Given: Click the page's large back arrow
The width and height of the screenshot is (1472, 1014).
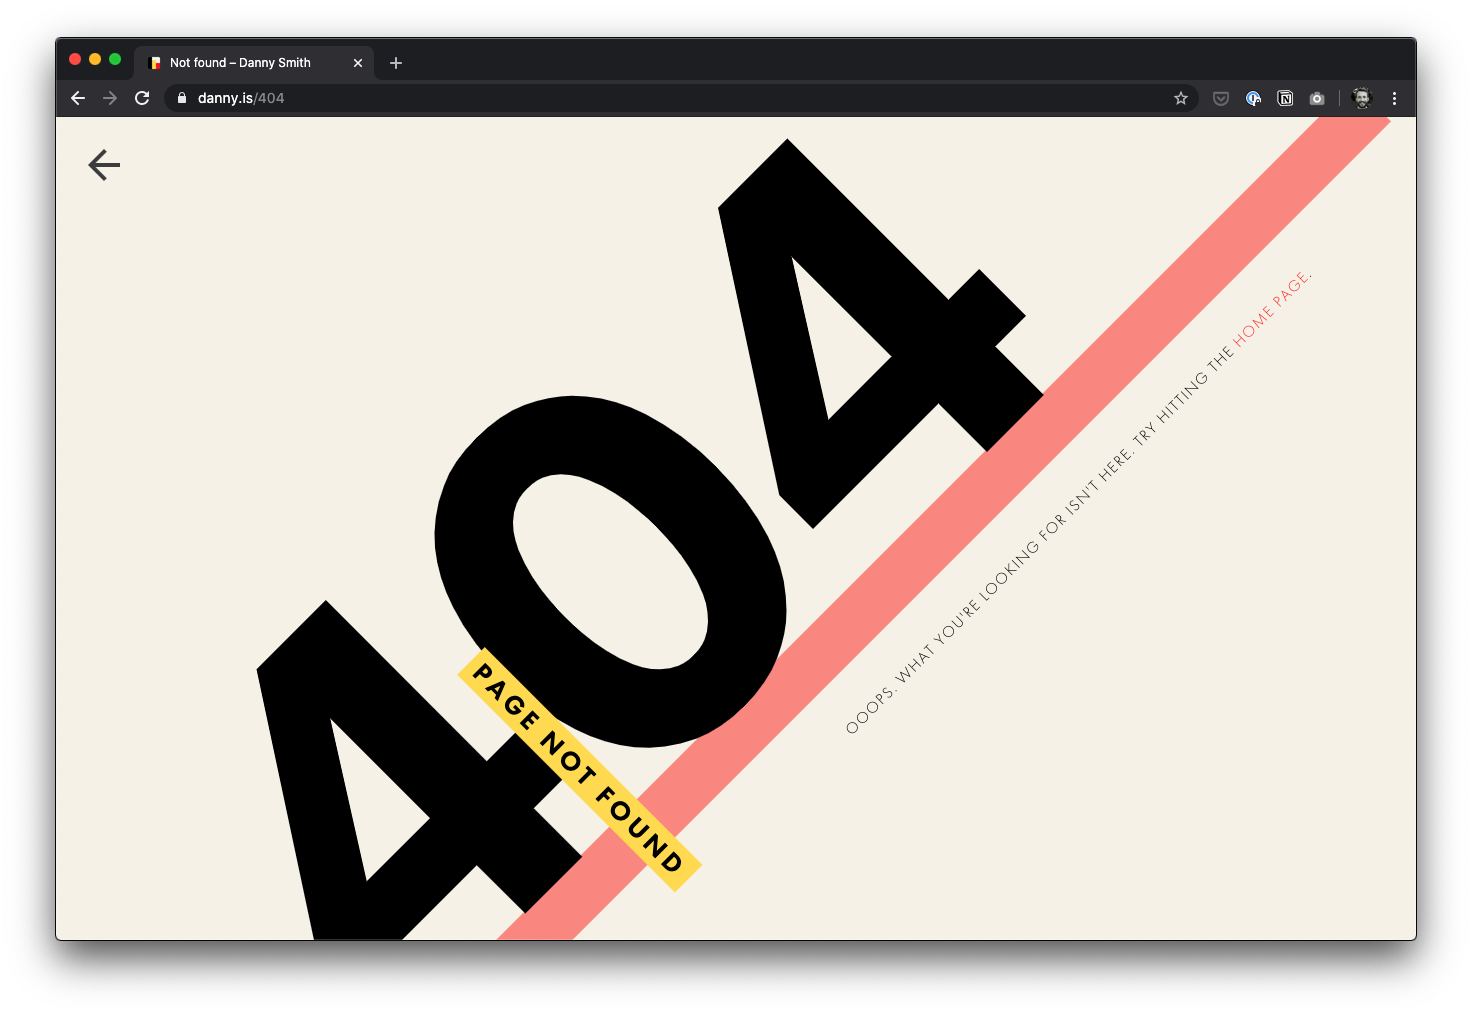Looking at the screenshot, I should click(104, 165).
